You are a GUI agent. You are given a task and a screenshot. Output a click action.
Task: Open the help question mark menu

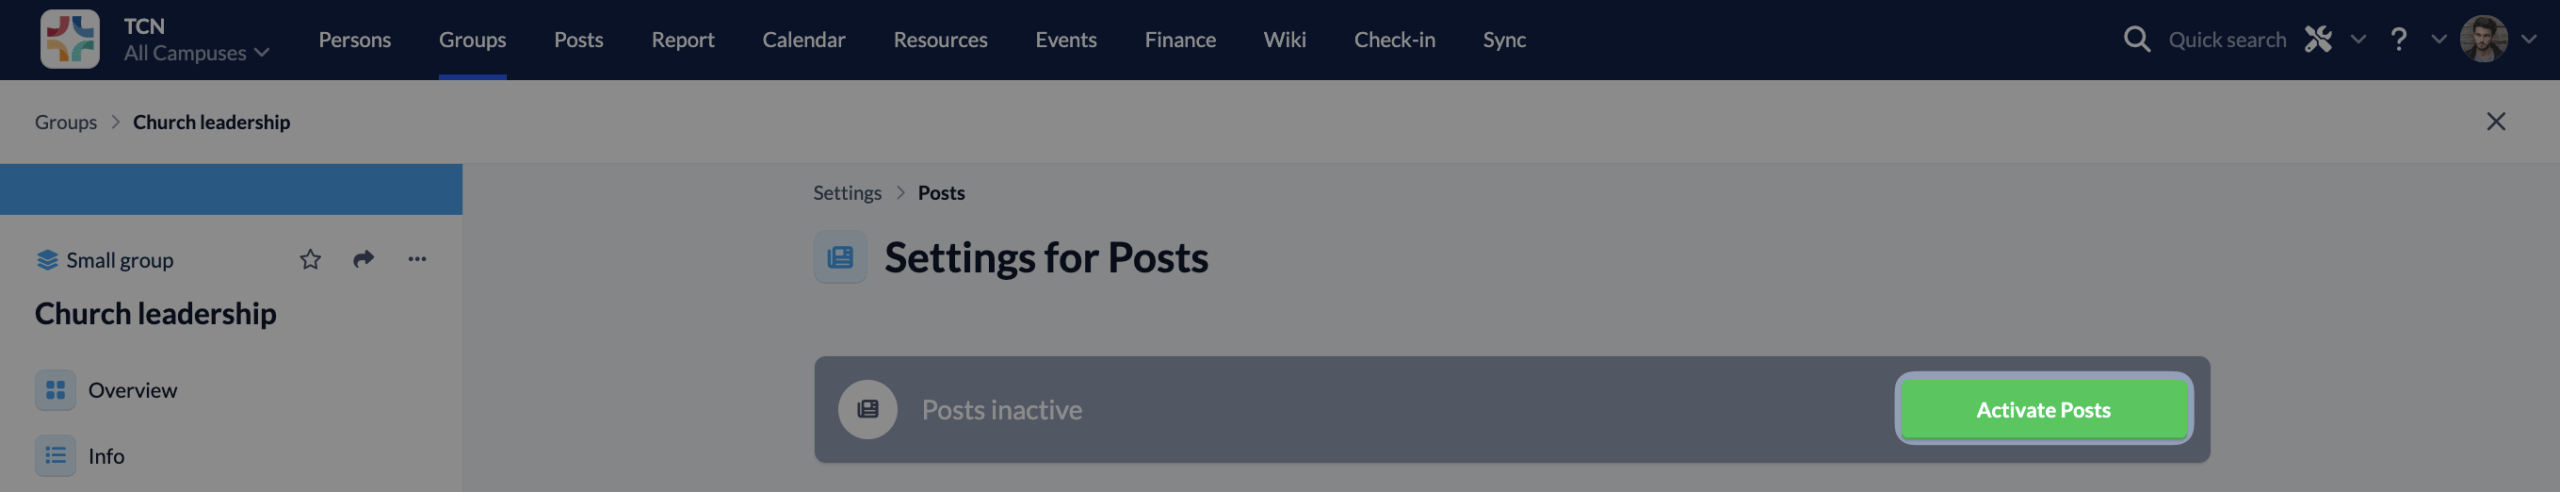tap(2398, 39)
